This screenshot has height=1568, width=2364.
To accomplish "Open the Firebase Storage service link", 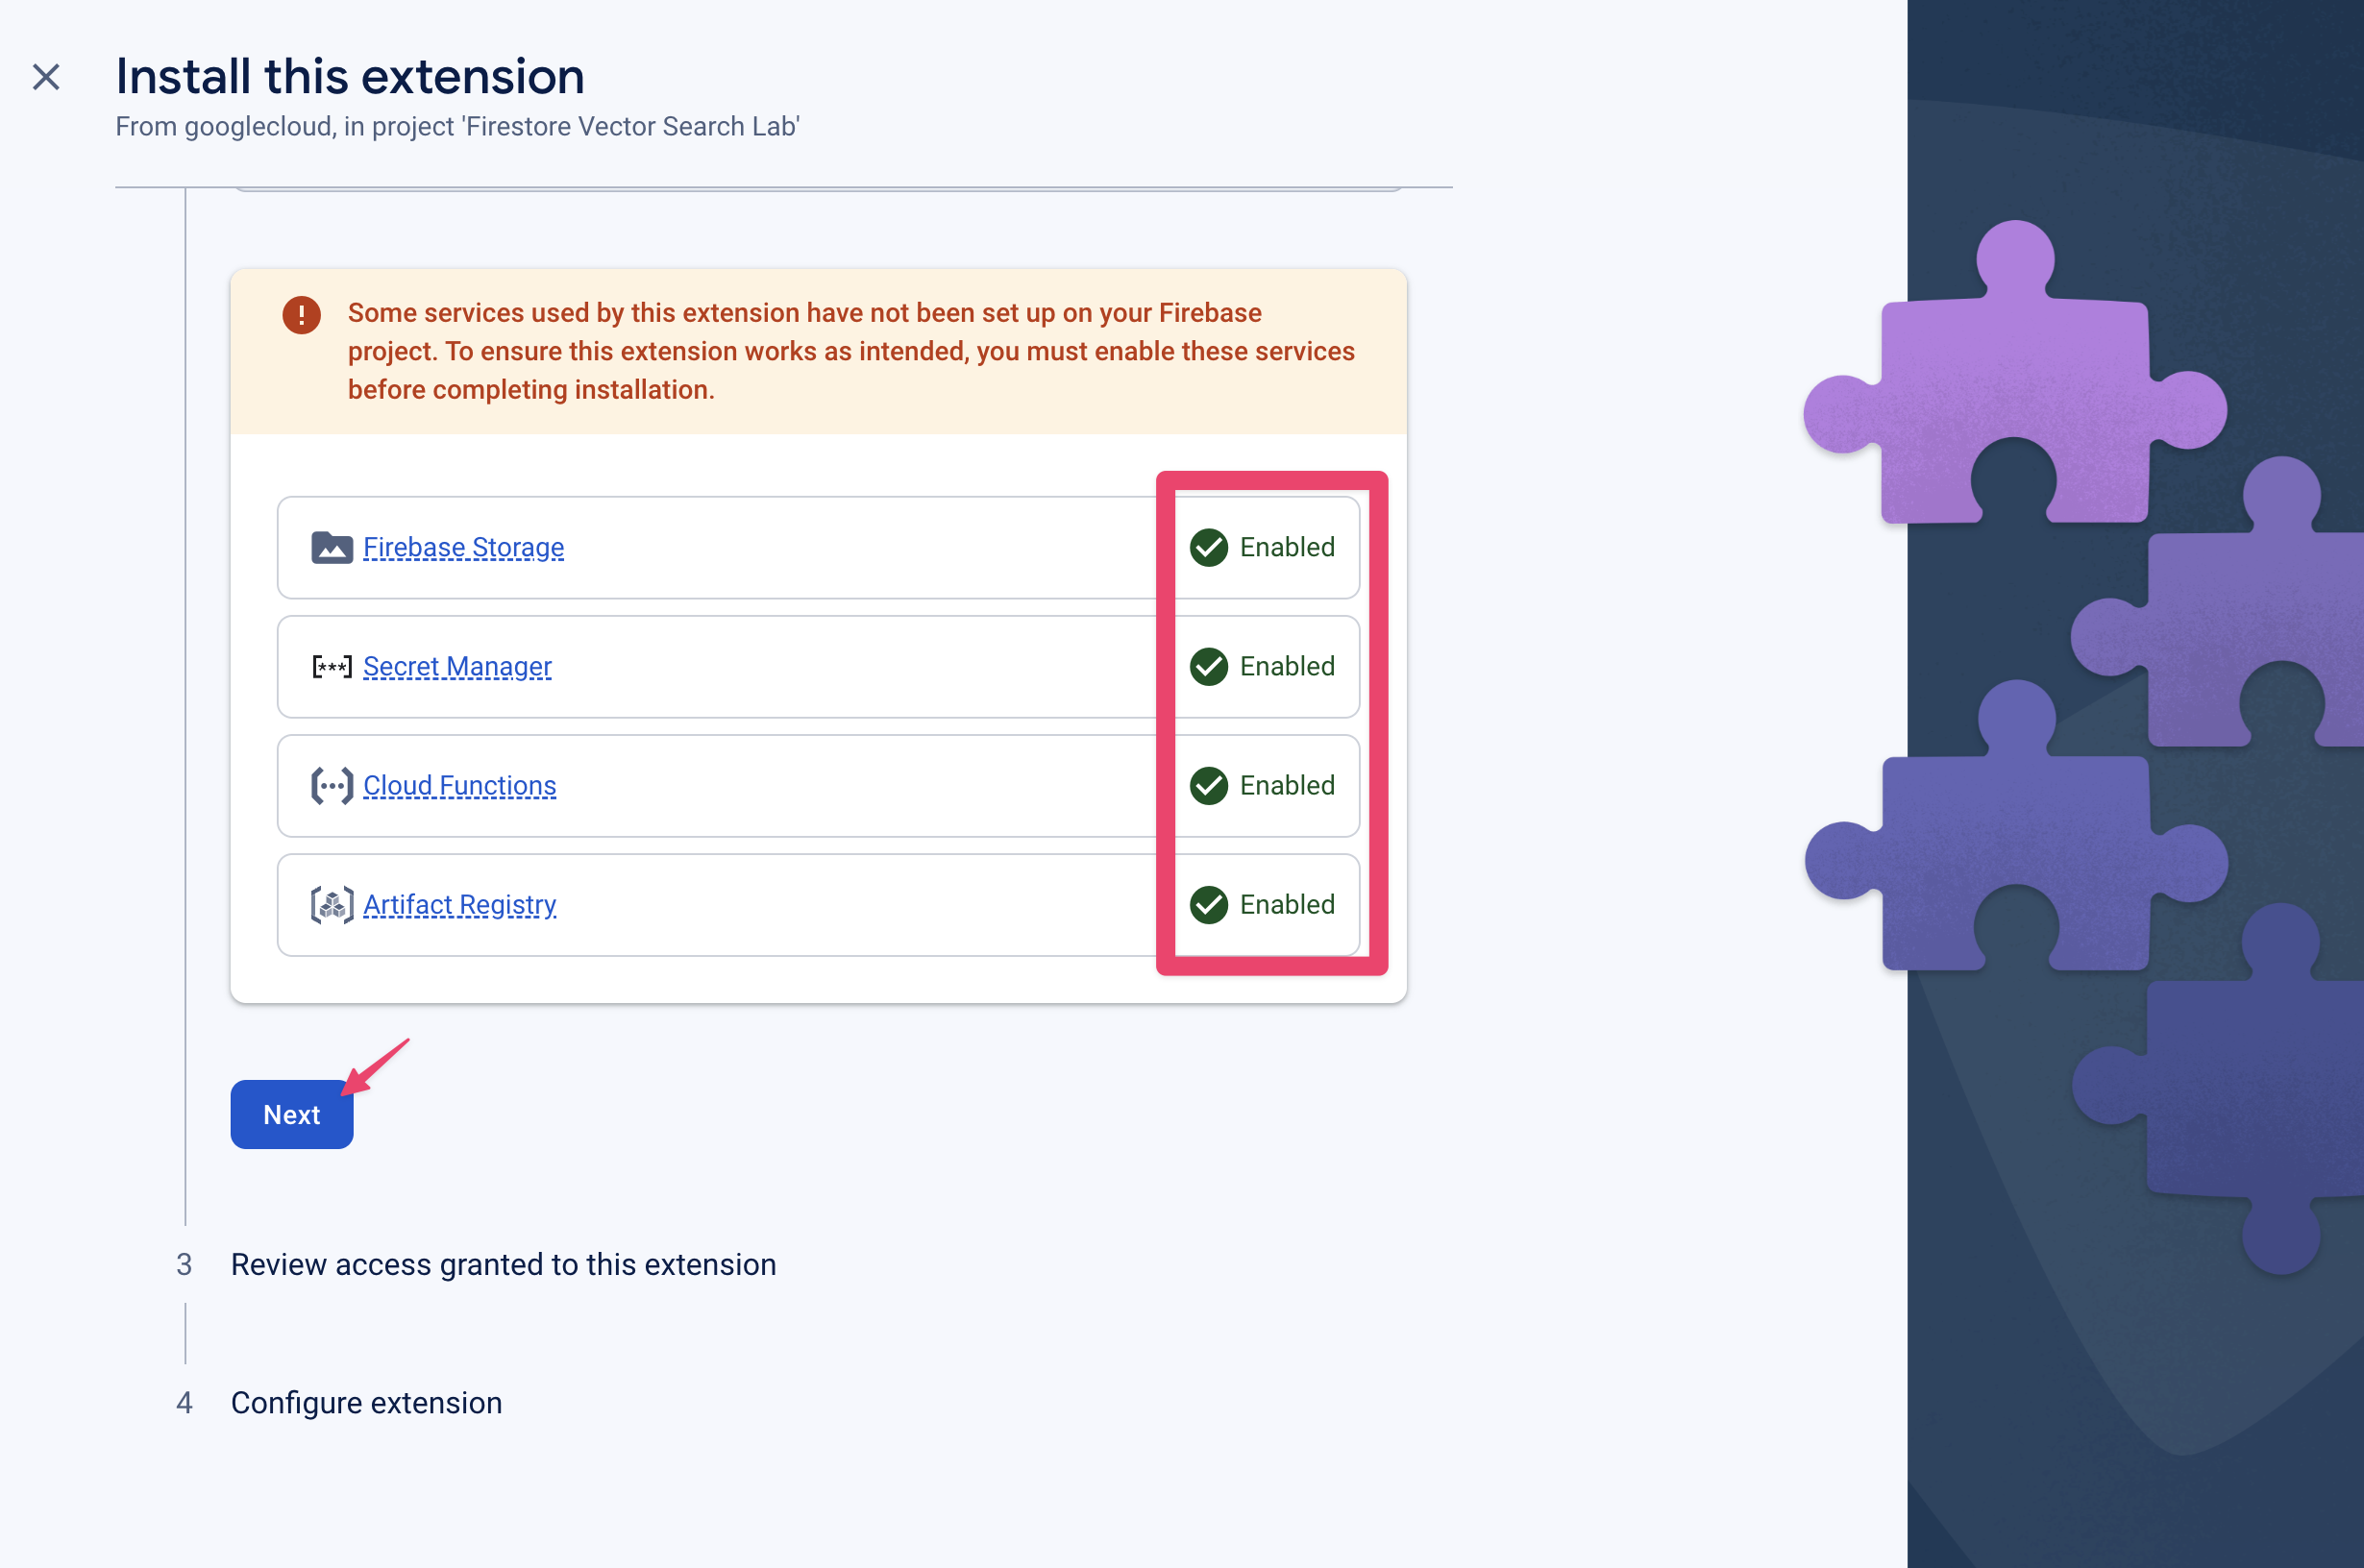I will (x=462, y=546).
